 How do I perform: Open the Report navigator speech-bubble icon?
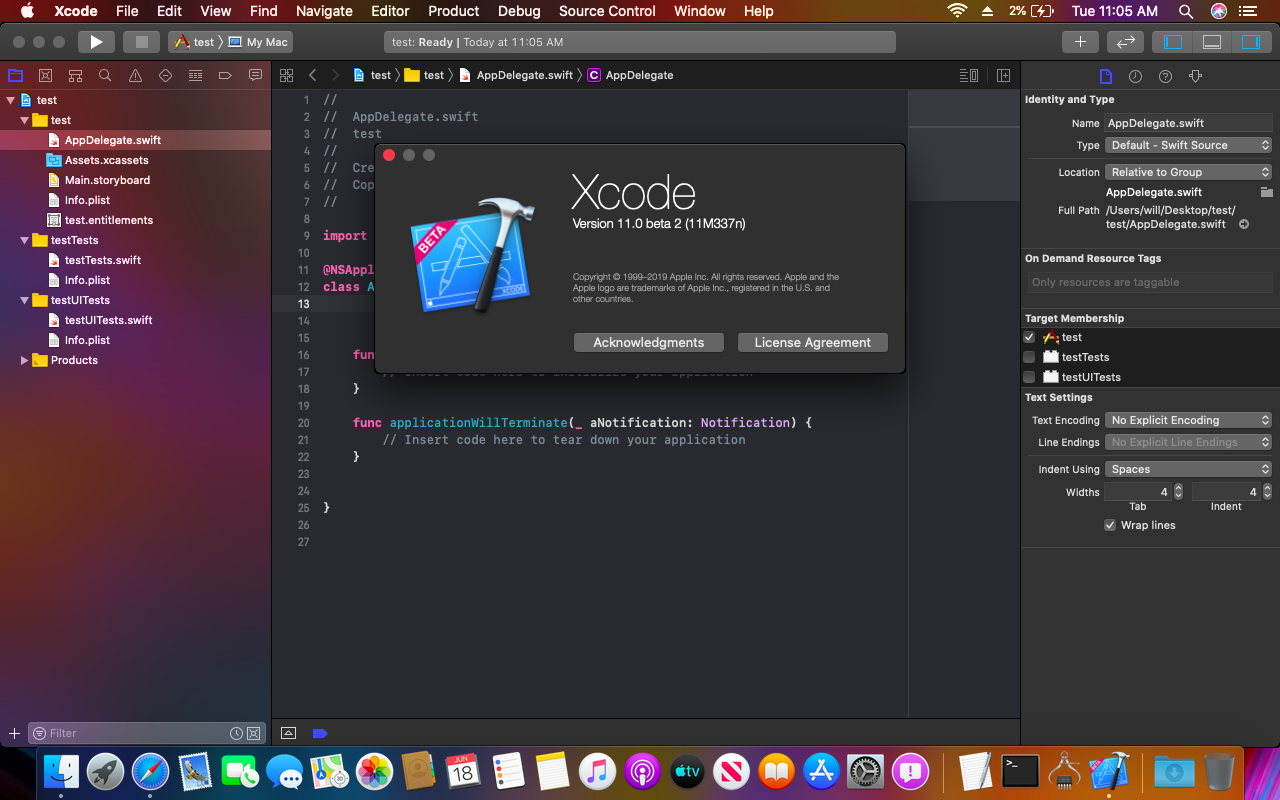255,75
